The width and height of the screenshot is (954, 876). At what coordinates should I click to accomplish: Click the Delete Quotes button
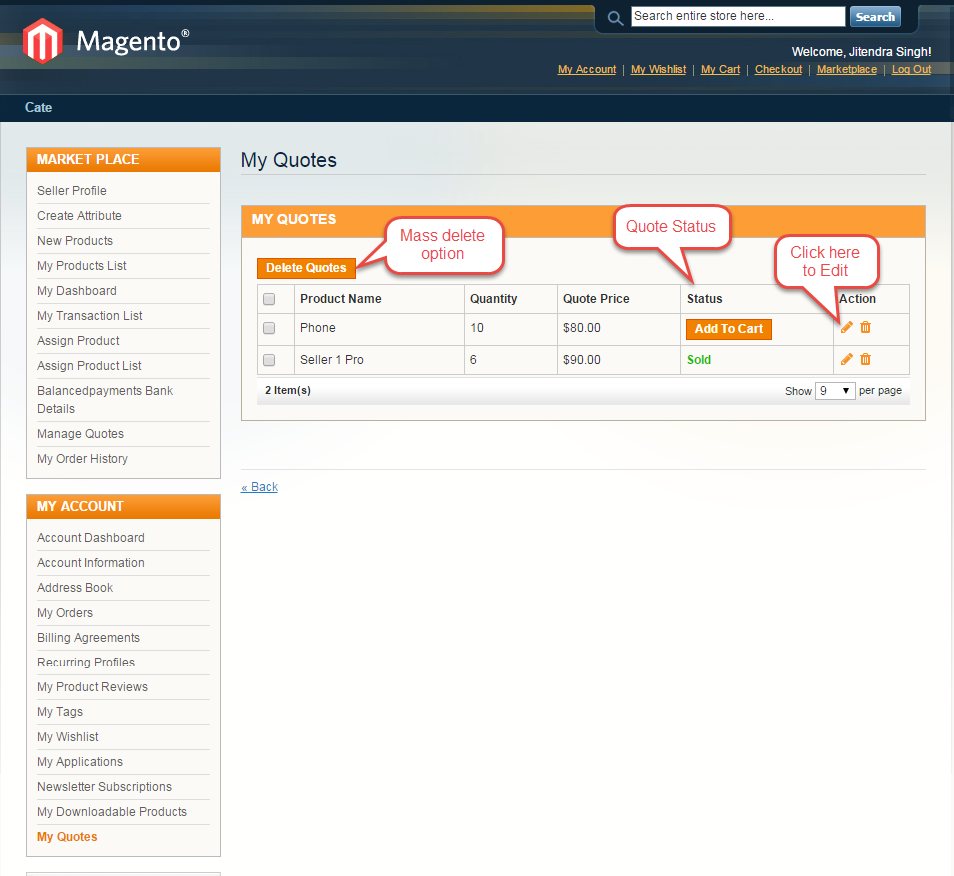(306, 268)
